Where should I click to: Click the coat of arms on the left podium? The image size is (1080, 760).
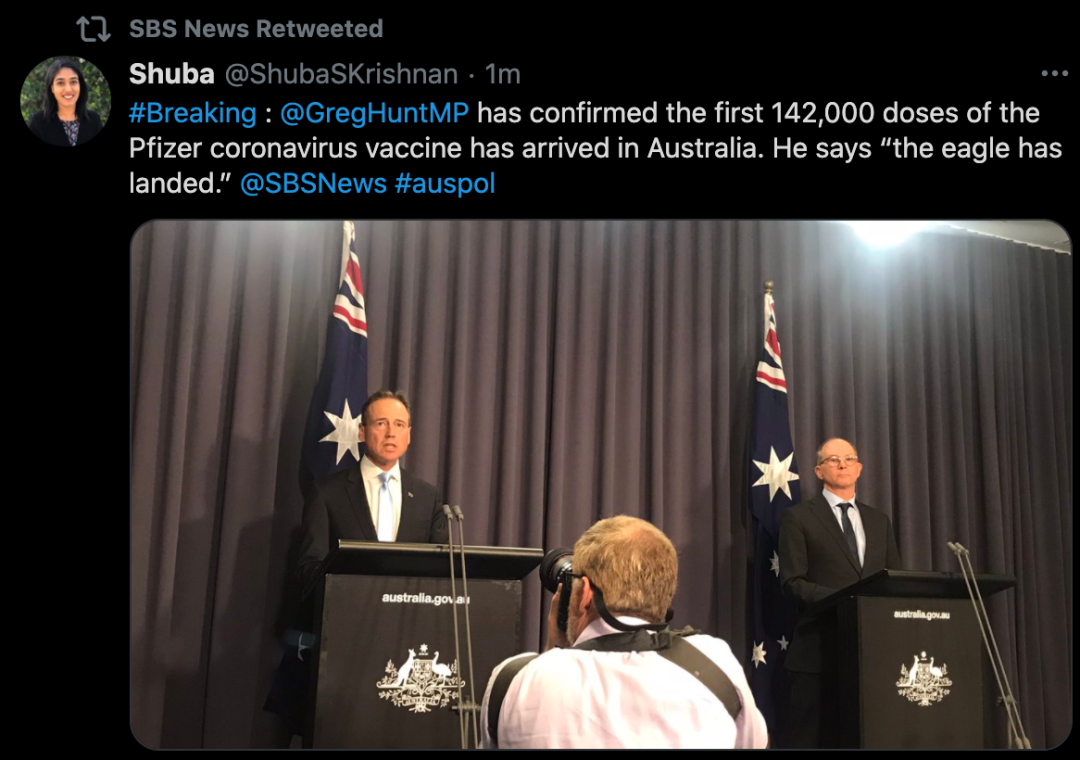pos(421,680)
